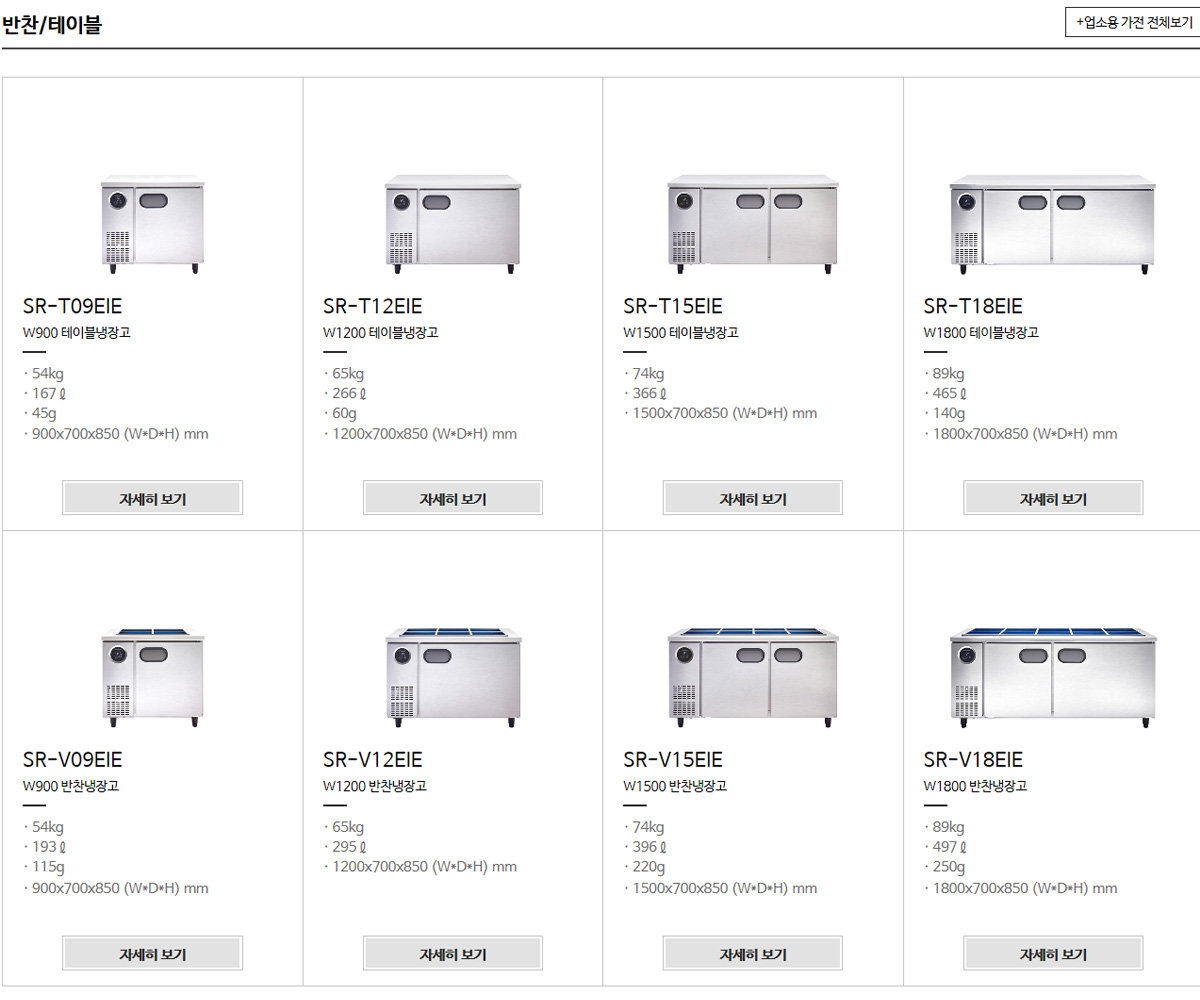Select the SR-T15EIE model name title
The height and width of the screenshot is (1000, 1200).
[x=672, y=307]
